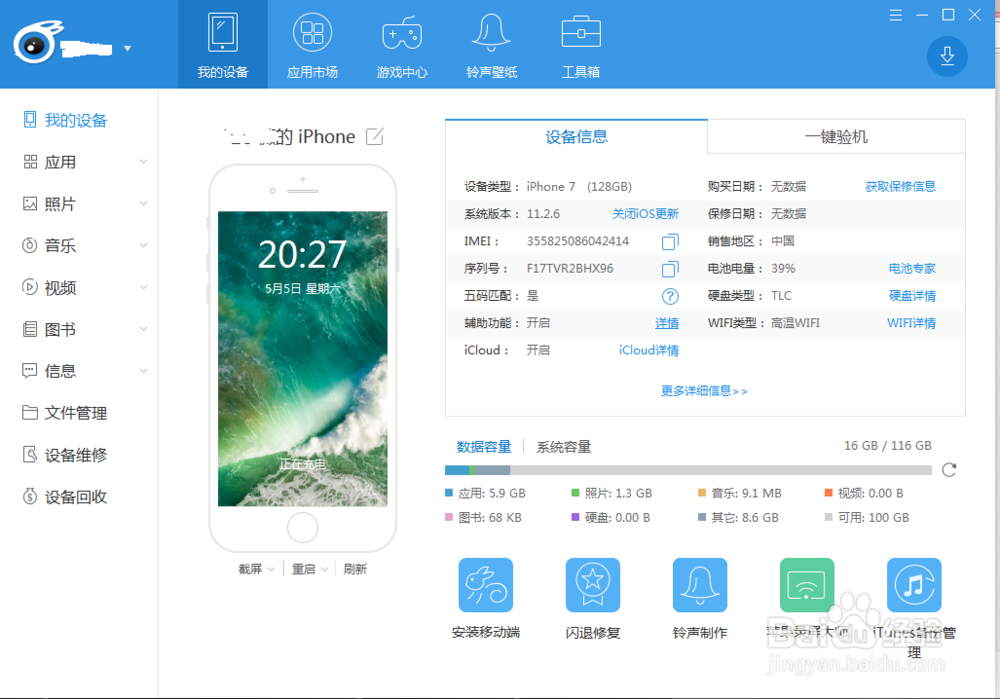Switch to the 设备信息 tab
This screenshot has height=699, width=1000.
tap(576, 136)
